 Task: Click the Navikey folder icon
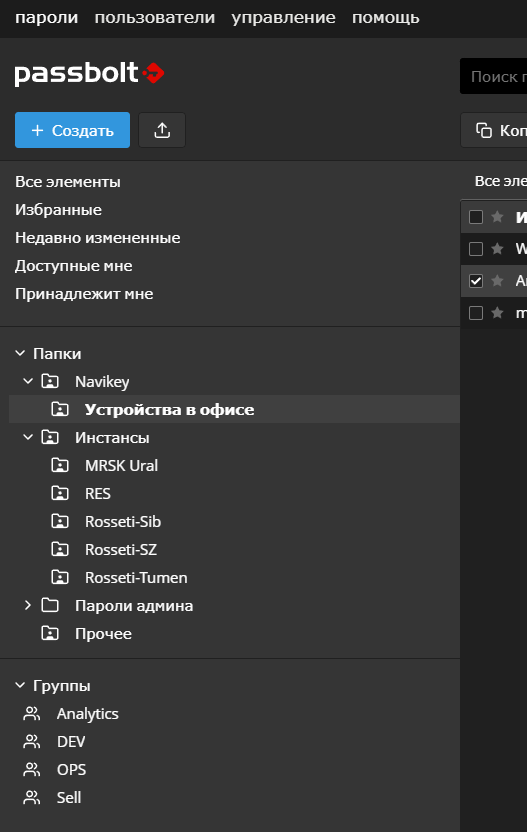[50, 381]
